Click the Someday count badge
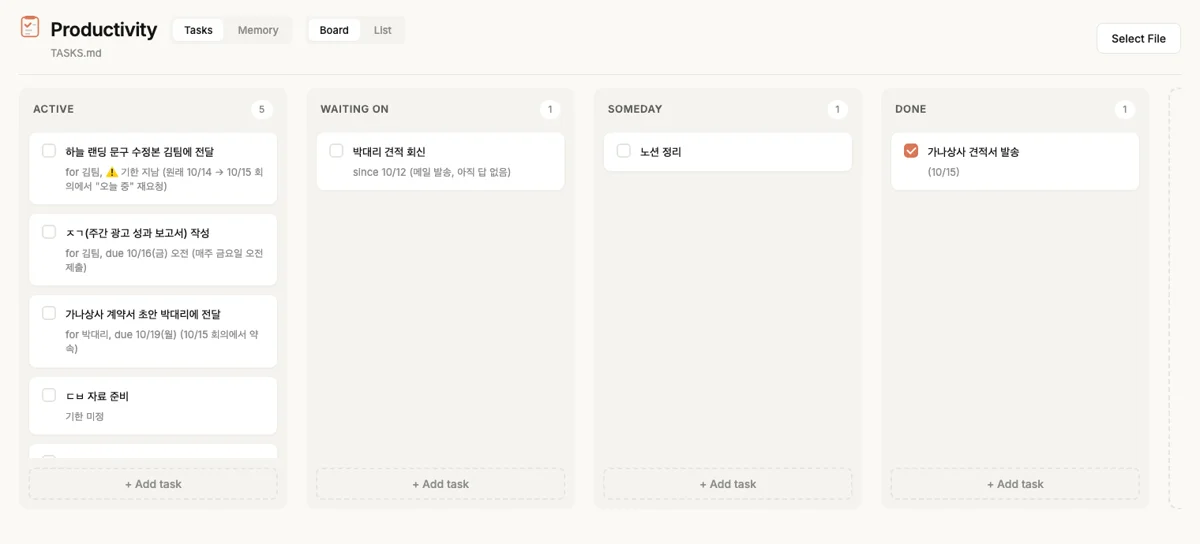Image resolution: width=1200 pixels, height=544 pixels. (837, 109)
